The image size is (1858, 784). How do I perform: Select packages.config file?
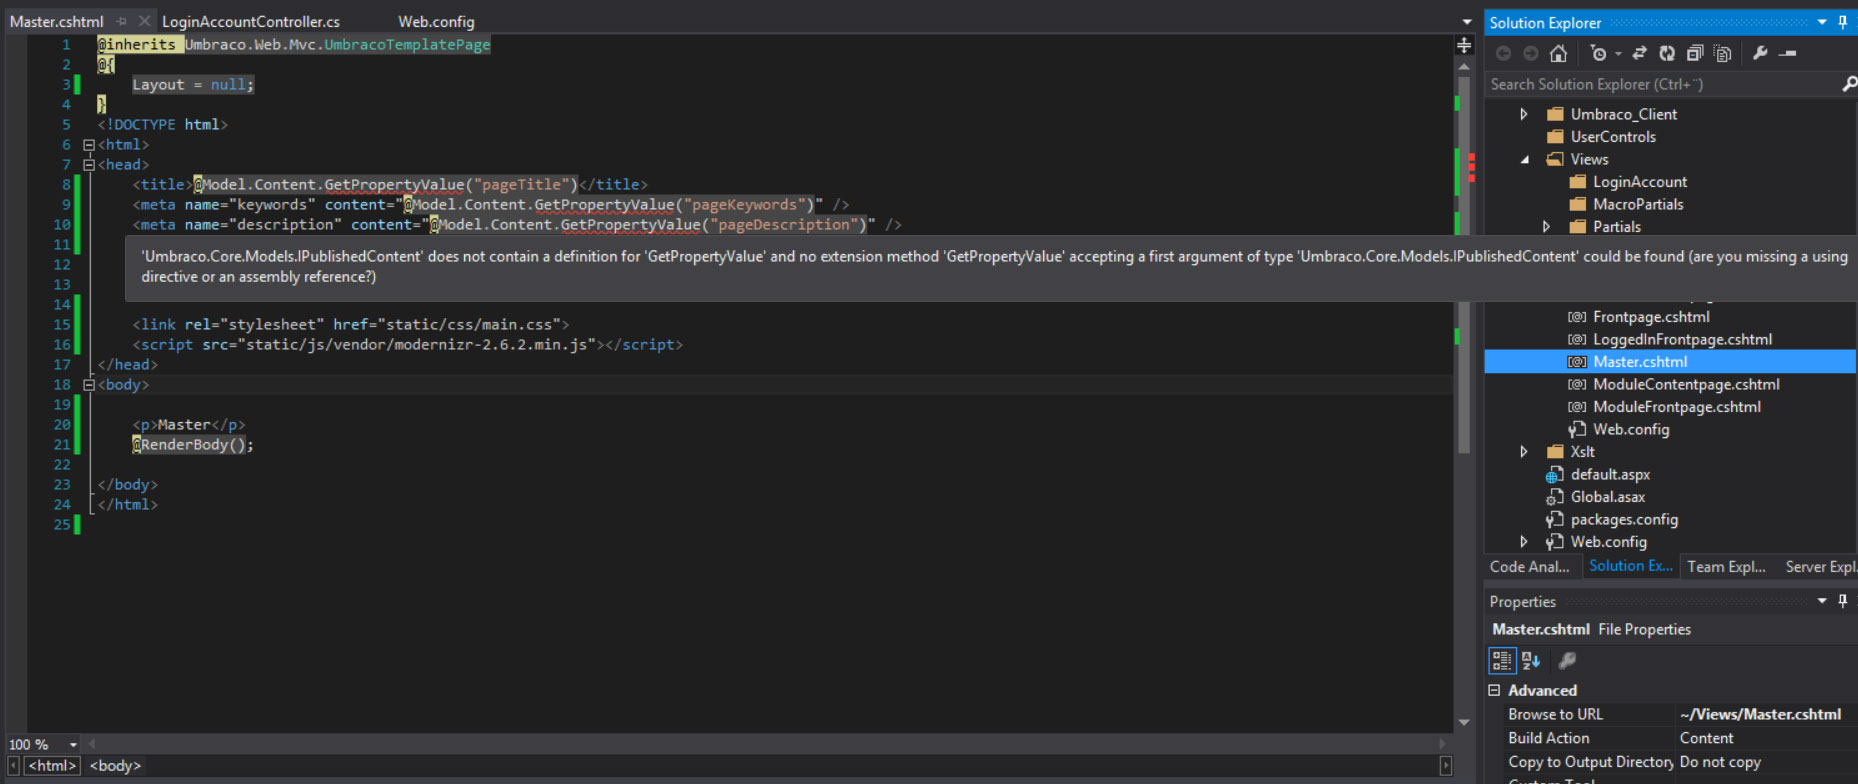pyautogui.click(x=1624, y=520)
